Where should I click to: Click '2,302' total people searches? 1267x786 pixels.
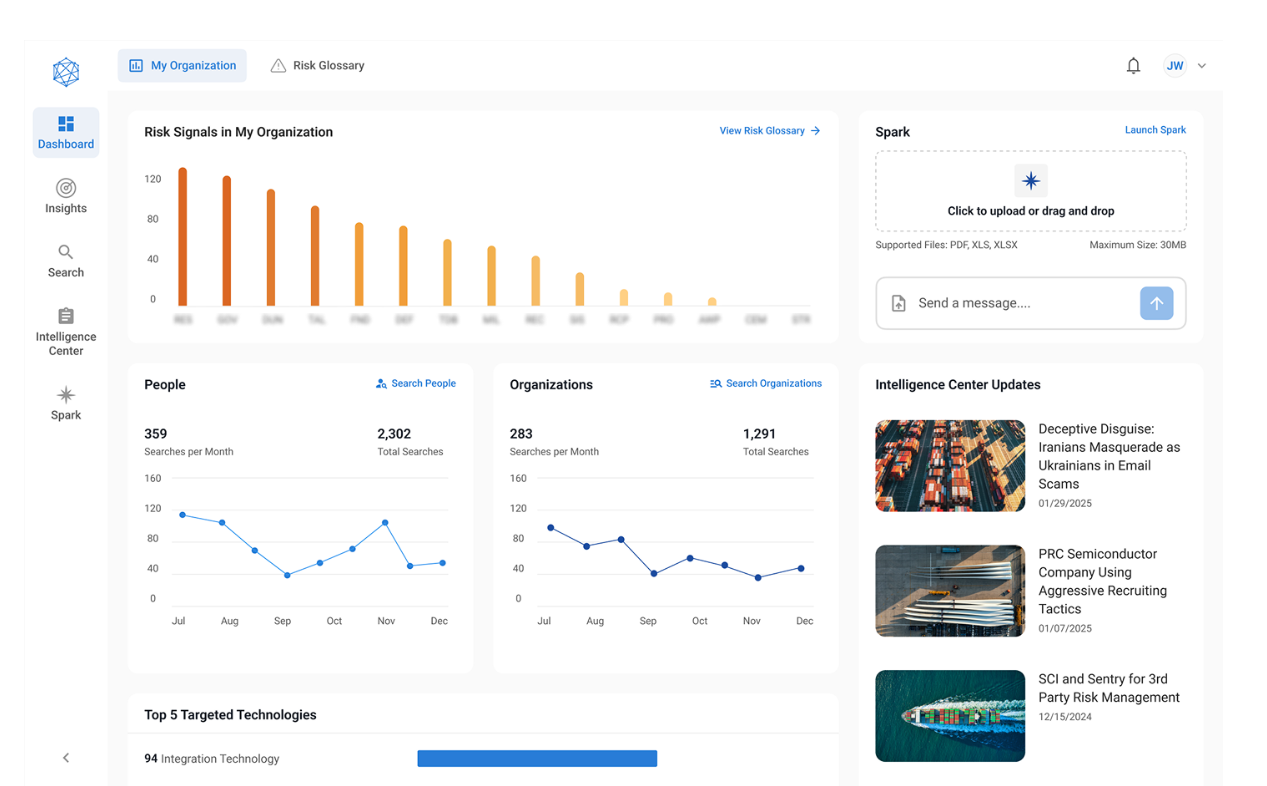[394, 434]
